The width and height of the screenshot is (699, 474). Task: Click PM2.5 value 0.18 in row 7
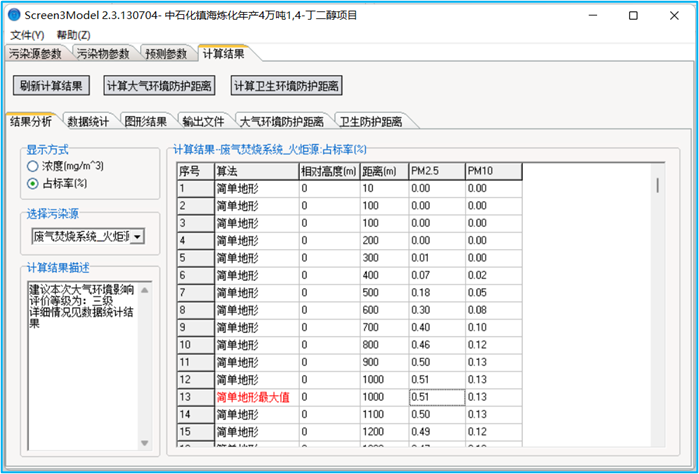(x=437, y=293)
